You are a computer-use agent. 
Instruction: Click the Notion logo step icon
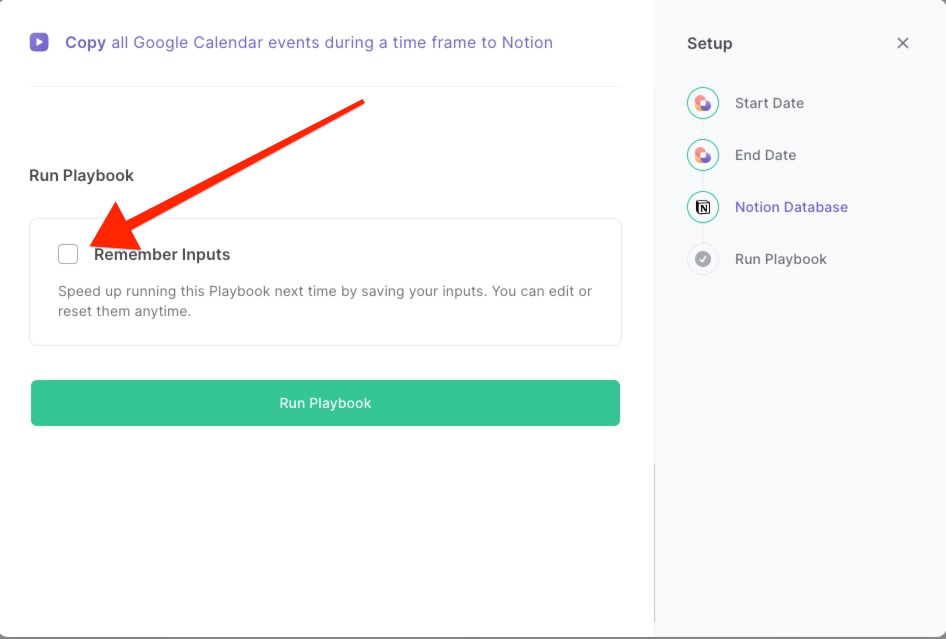pos(703,207)
